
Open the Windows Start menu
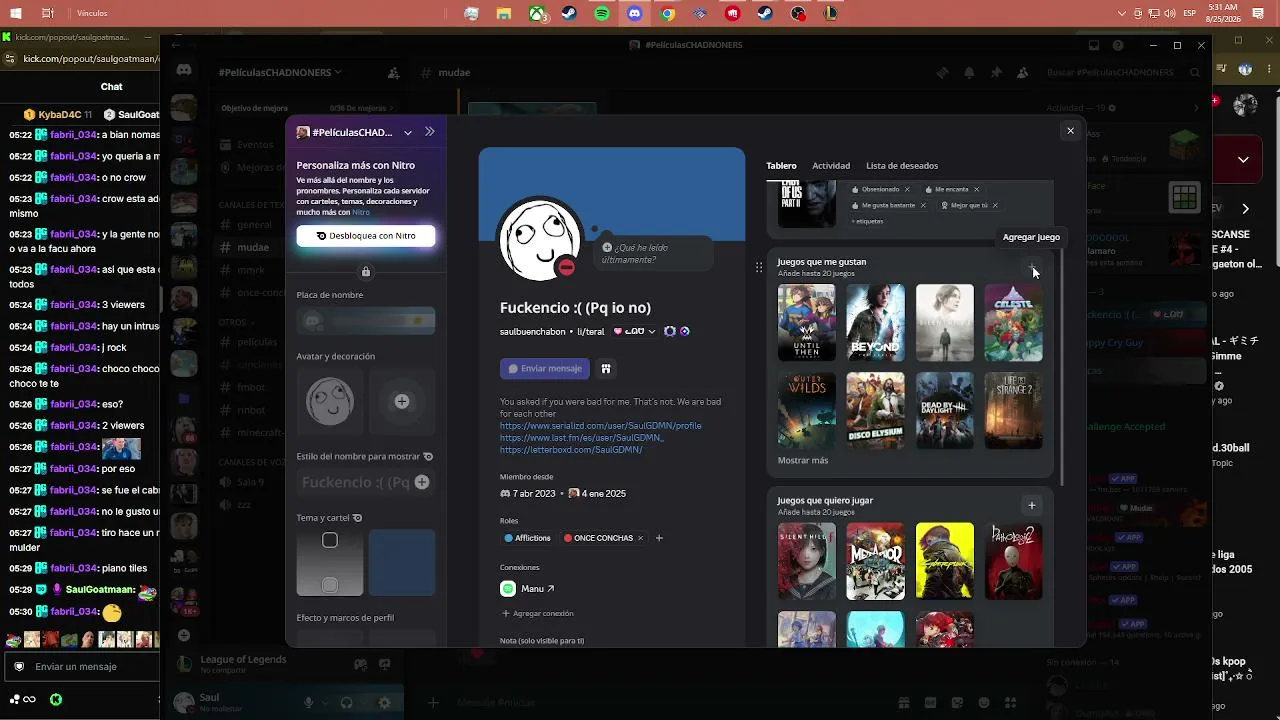[x=16, y=14]
